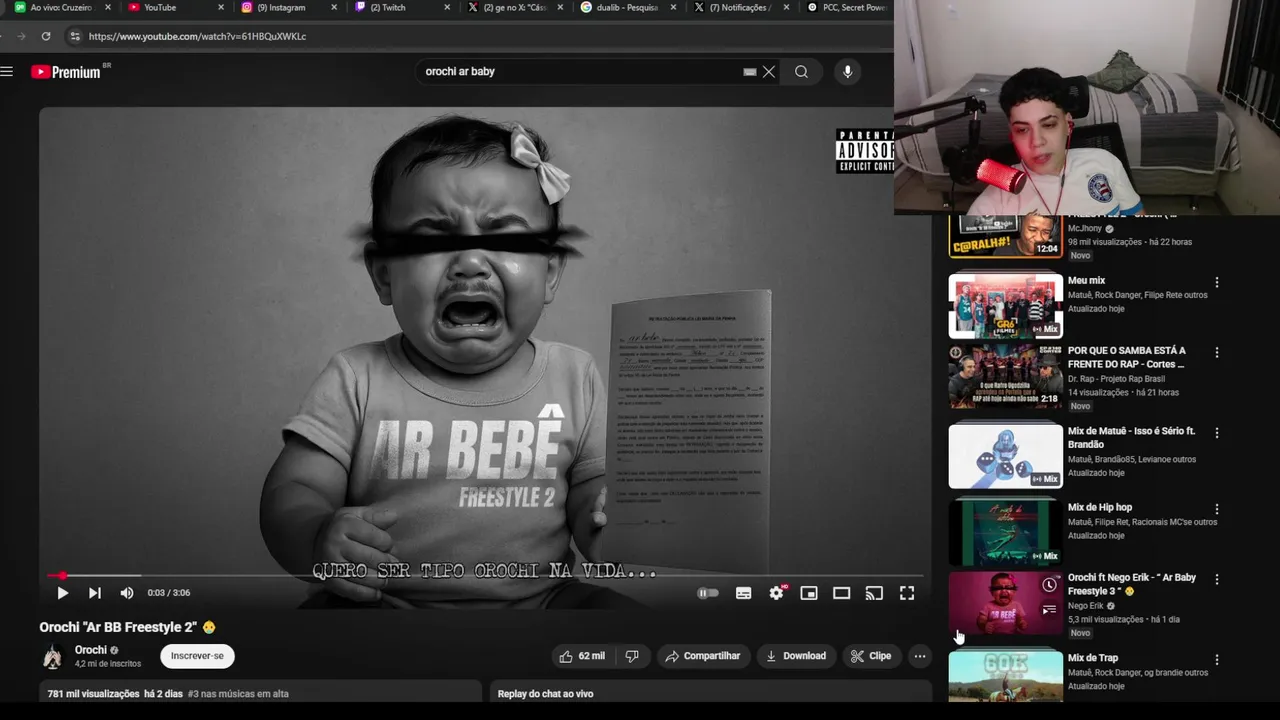Image resolution: width=1280 pixels, height=720 pixels.
Task: Switch to the 'Ao vivo: Cruzeiro' tab
Action: coord(60,7)
